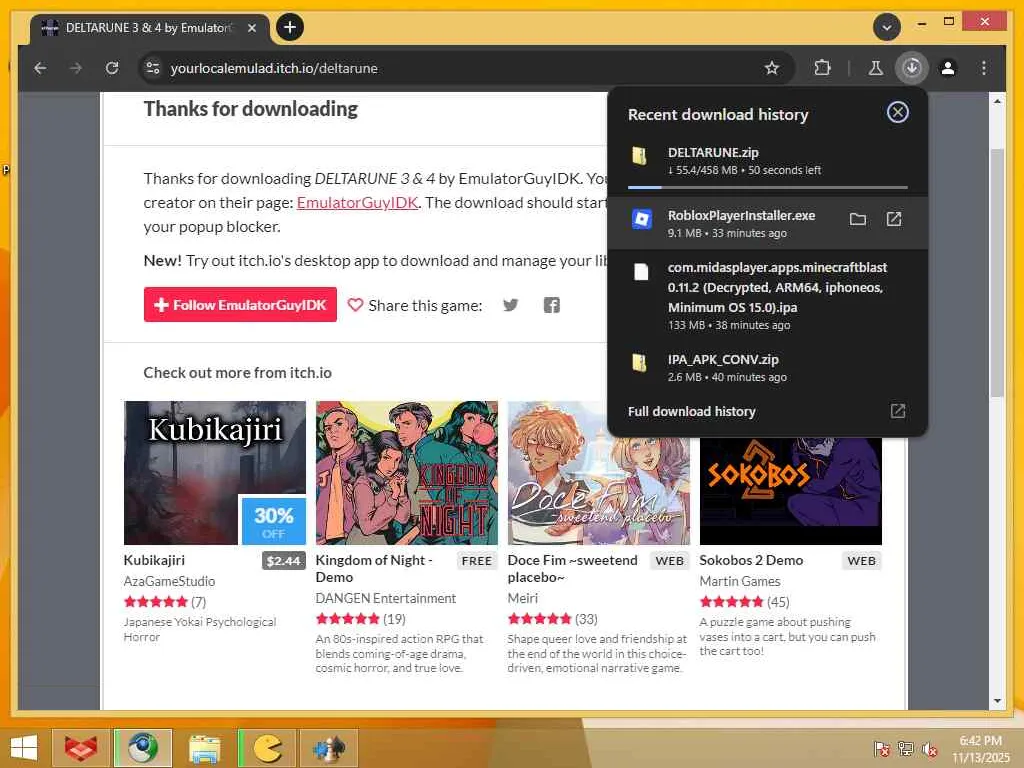The image size is (1024, 768).
Task: Open Full download history link
Action: point(767,411)
